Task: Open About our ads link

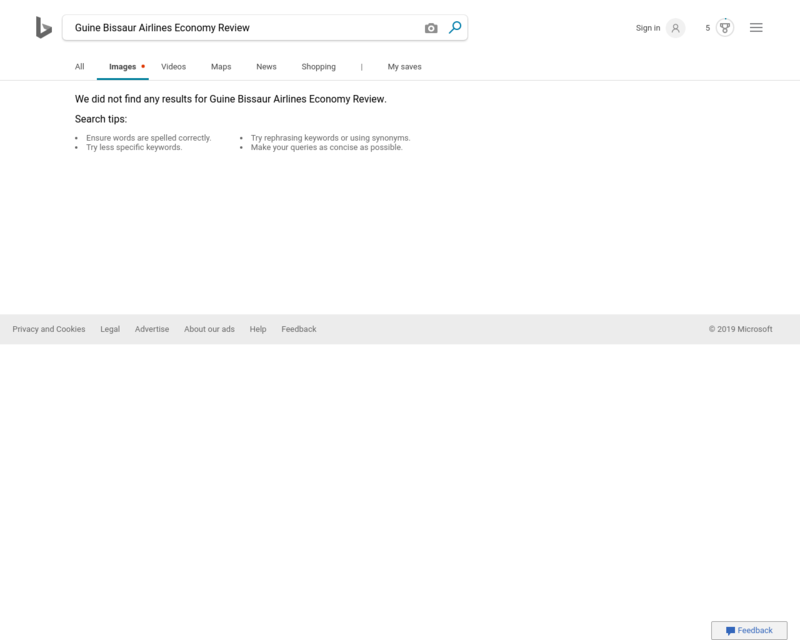Action: click(x=209, y=329)
